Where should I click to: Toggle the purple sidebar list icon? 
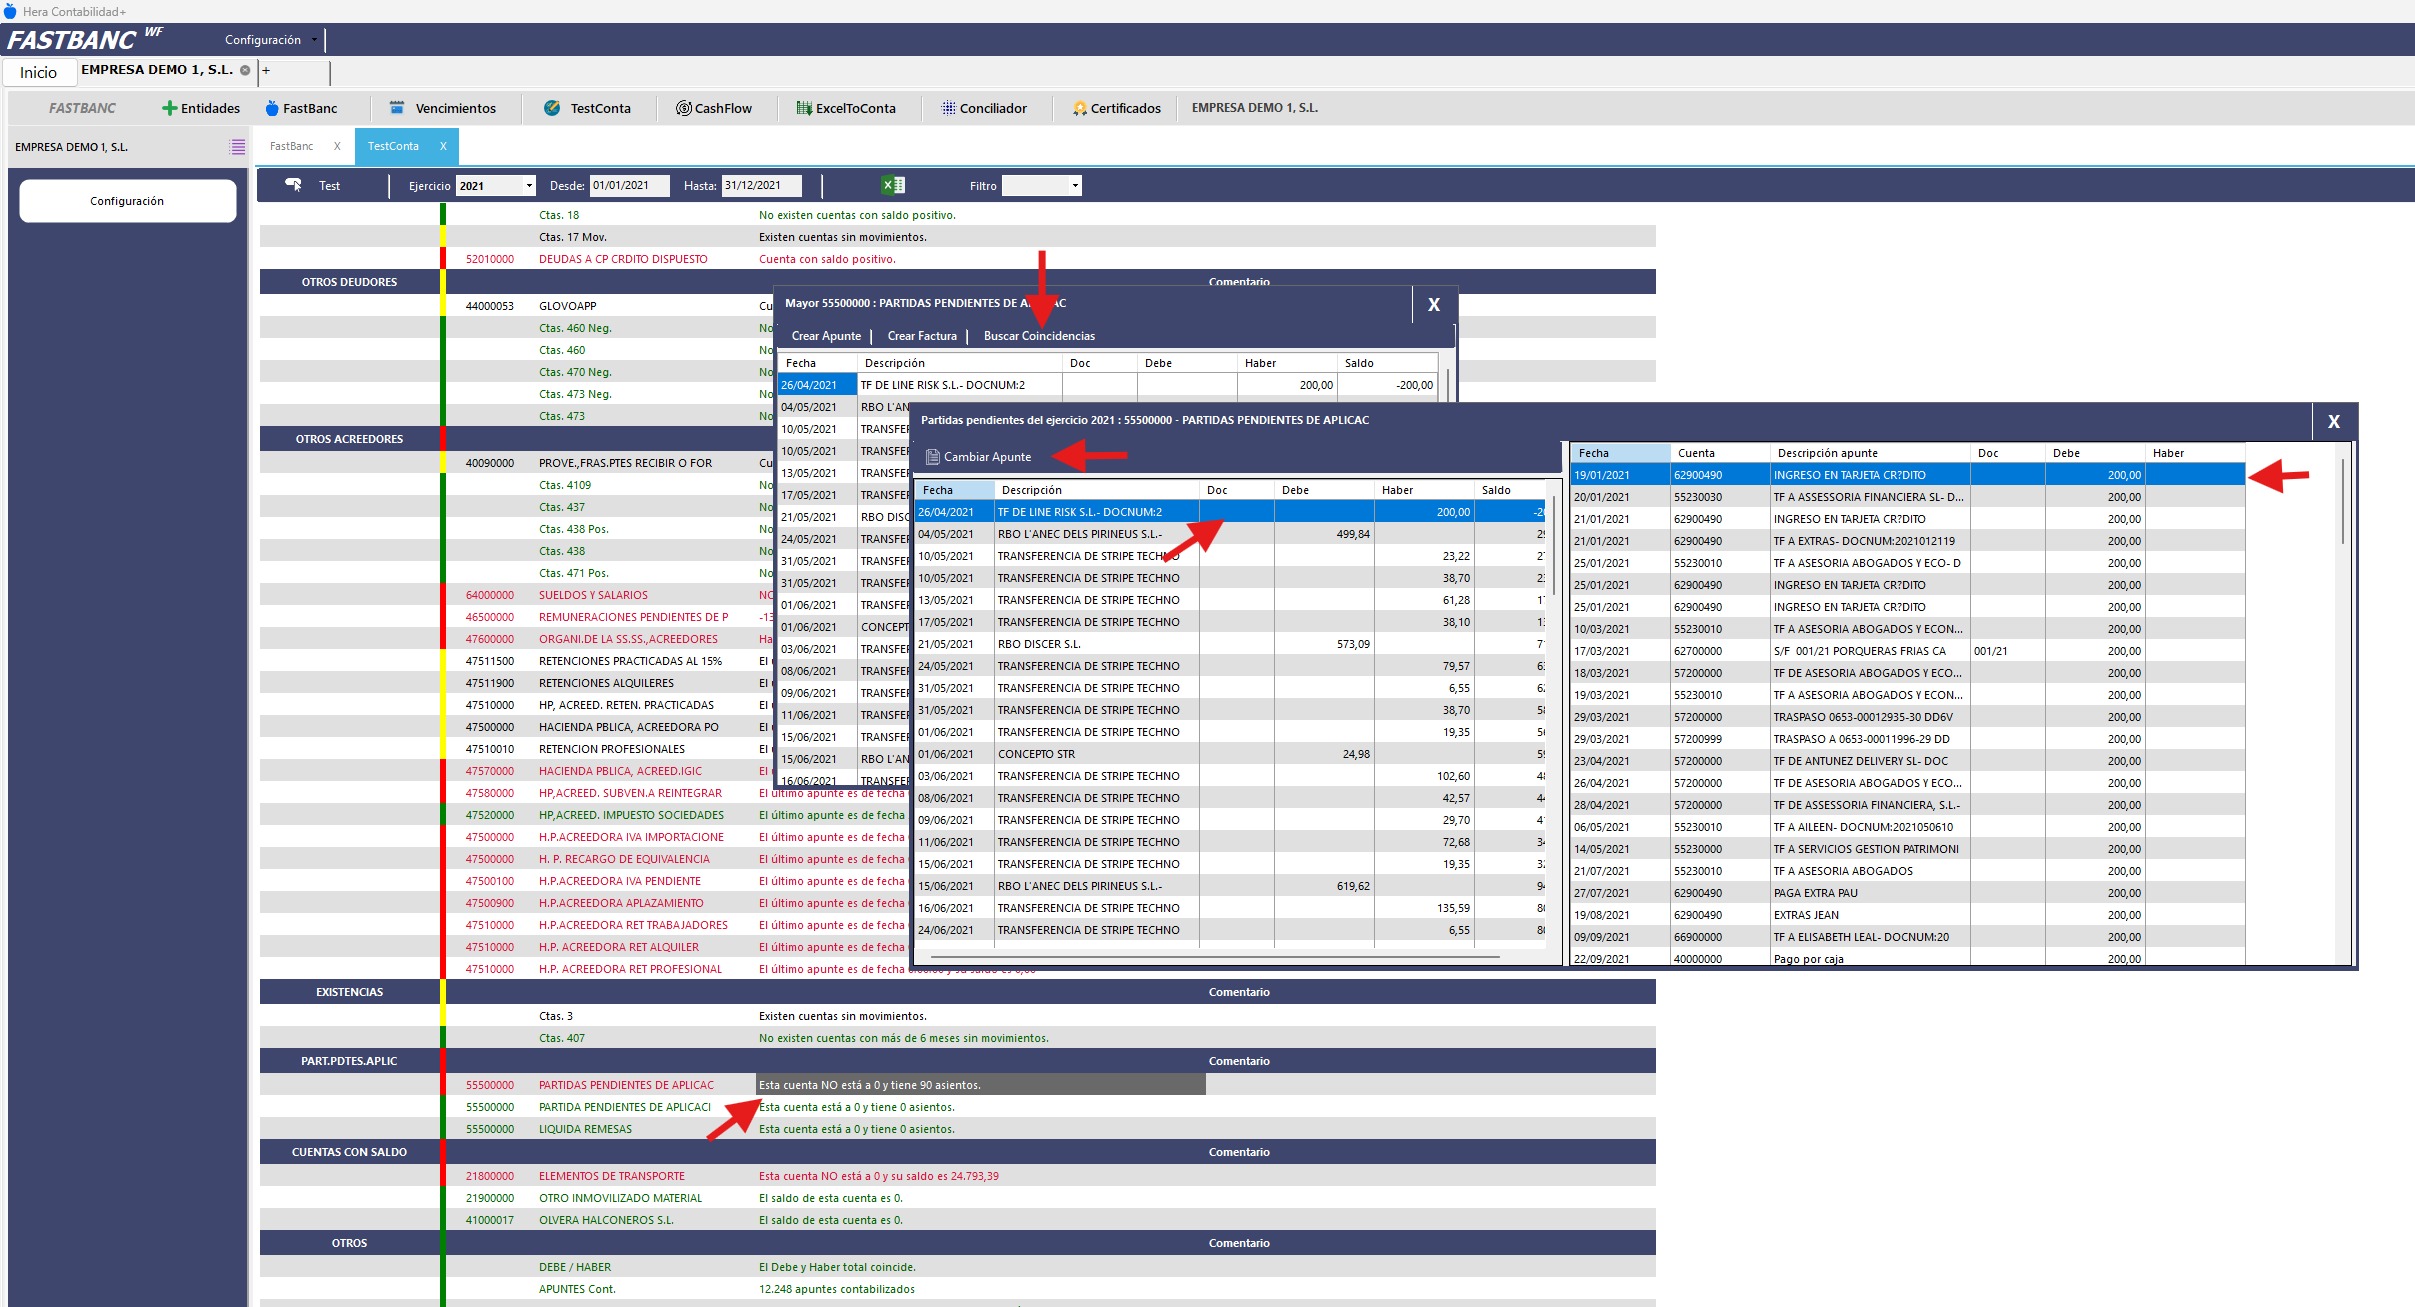point(237,147)
